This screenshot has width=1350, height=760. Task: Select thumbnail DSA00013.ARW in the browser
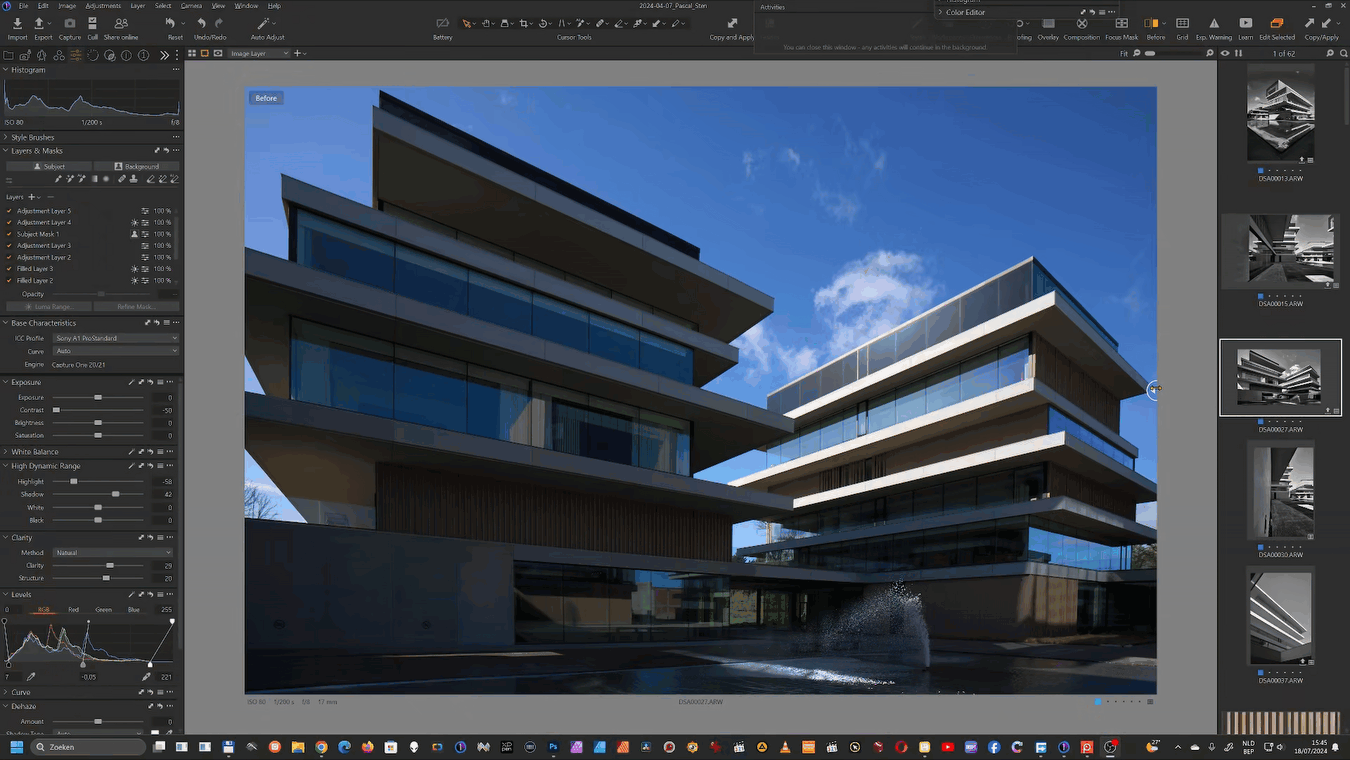1280,115
